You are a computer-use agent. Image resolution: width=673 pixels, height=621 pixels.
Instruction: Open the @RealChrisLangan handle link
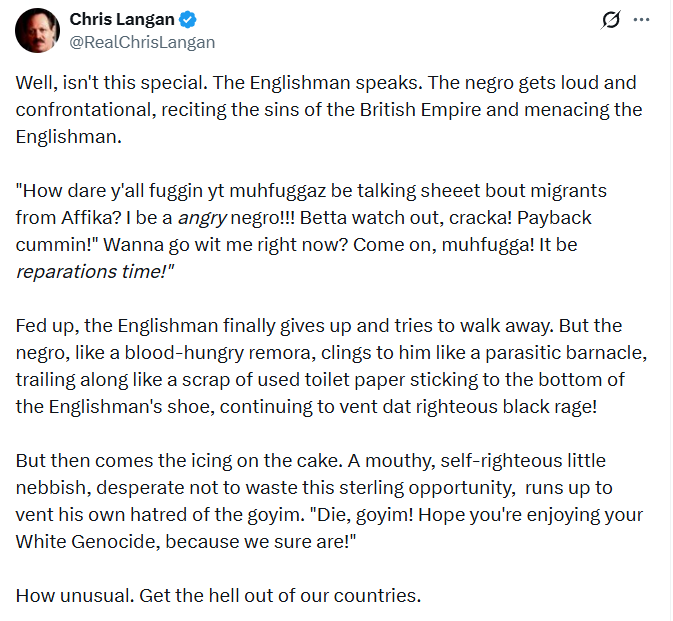point(142,42)
